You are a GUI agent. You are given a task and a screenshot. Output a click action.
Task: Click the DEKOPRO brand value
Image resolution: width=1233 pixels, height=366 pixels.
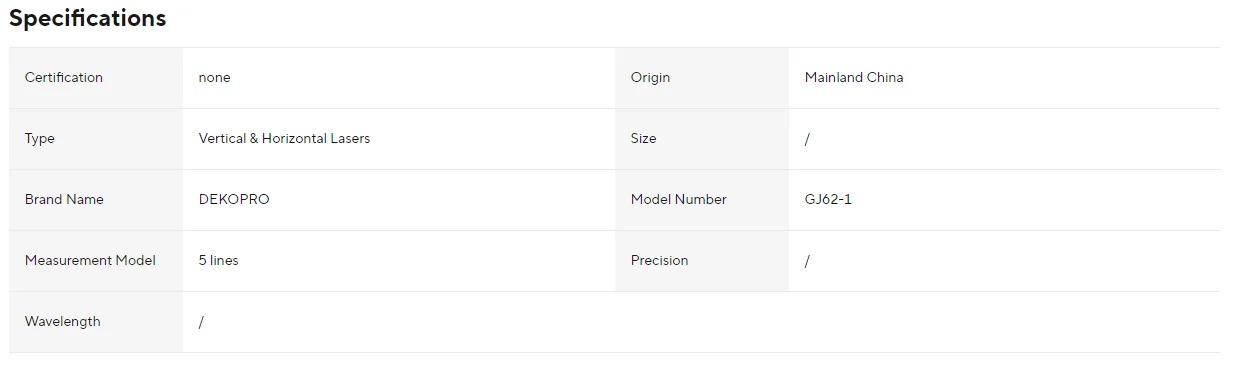234,200
